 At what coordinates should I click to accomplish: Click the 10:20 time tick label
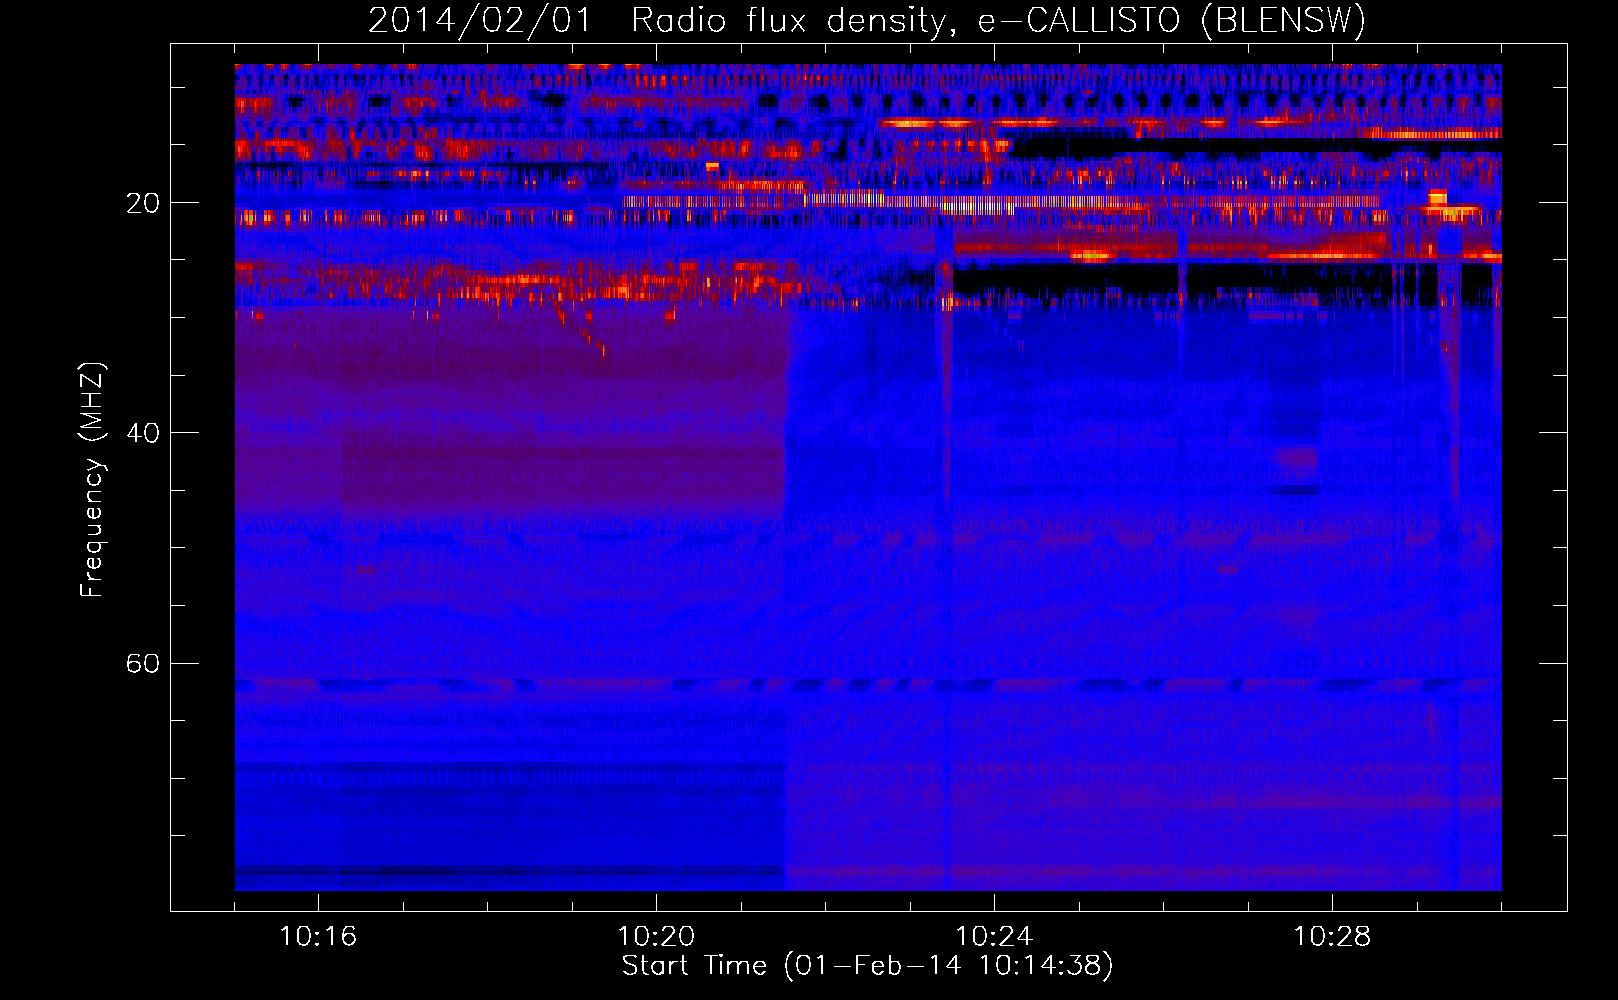click(656, 937)
